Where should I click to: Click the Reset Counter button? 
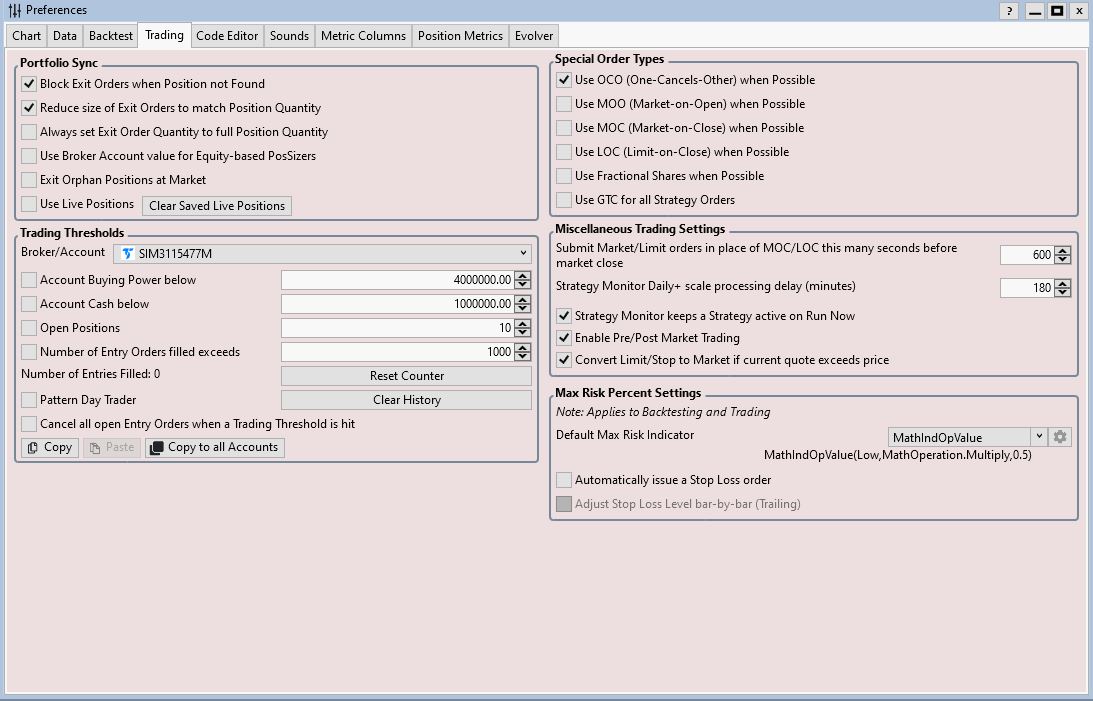(406, 376)
